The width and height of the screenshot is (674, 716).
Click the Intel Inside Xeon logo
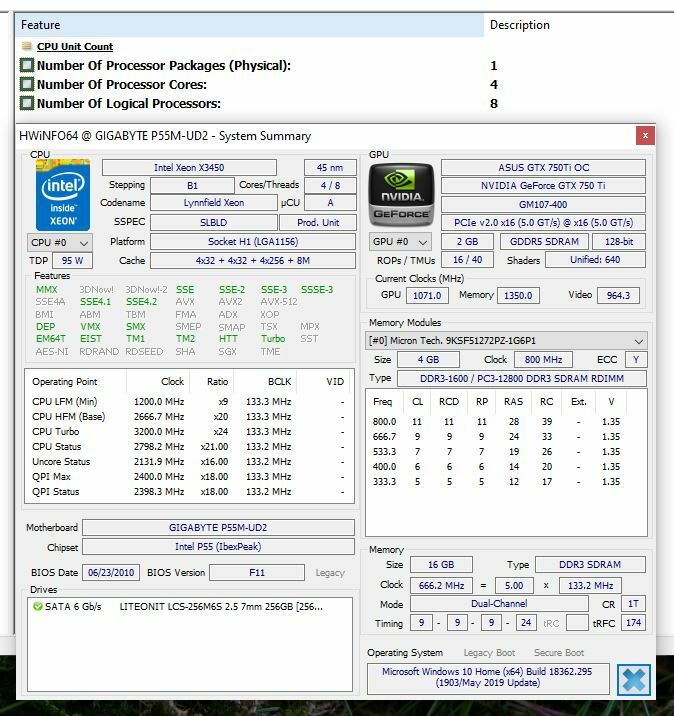click(x=63, y=195)
